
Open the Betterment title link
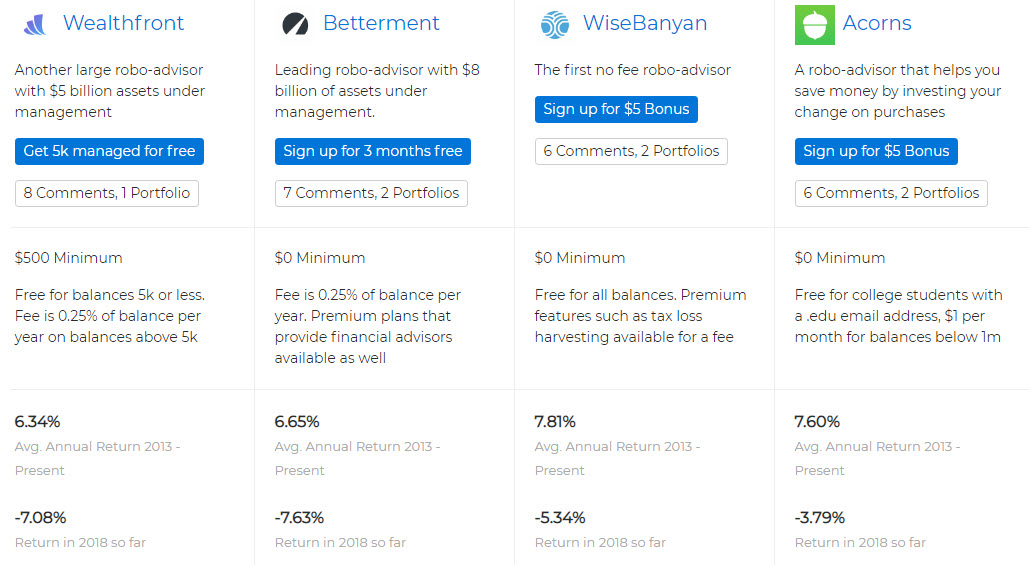(381, 23)
